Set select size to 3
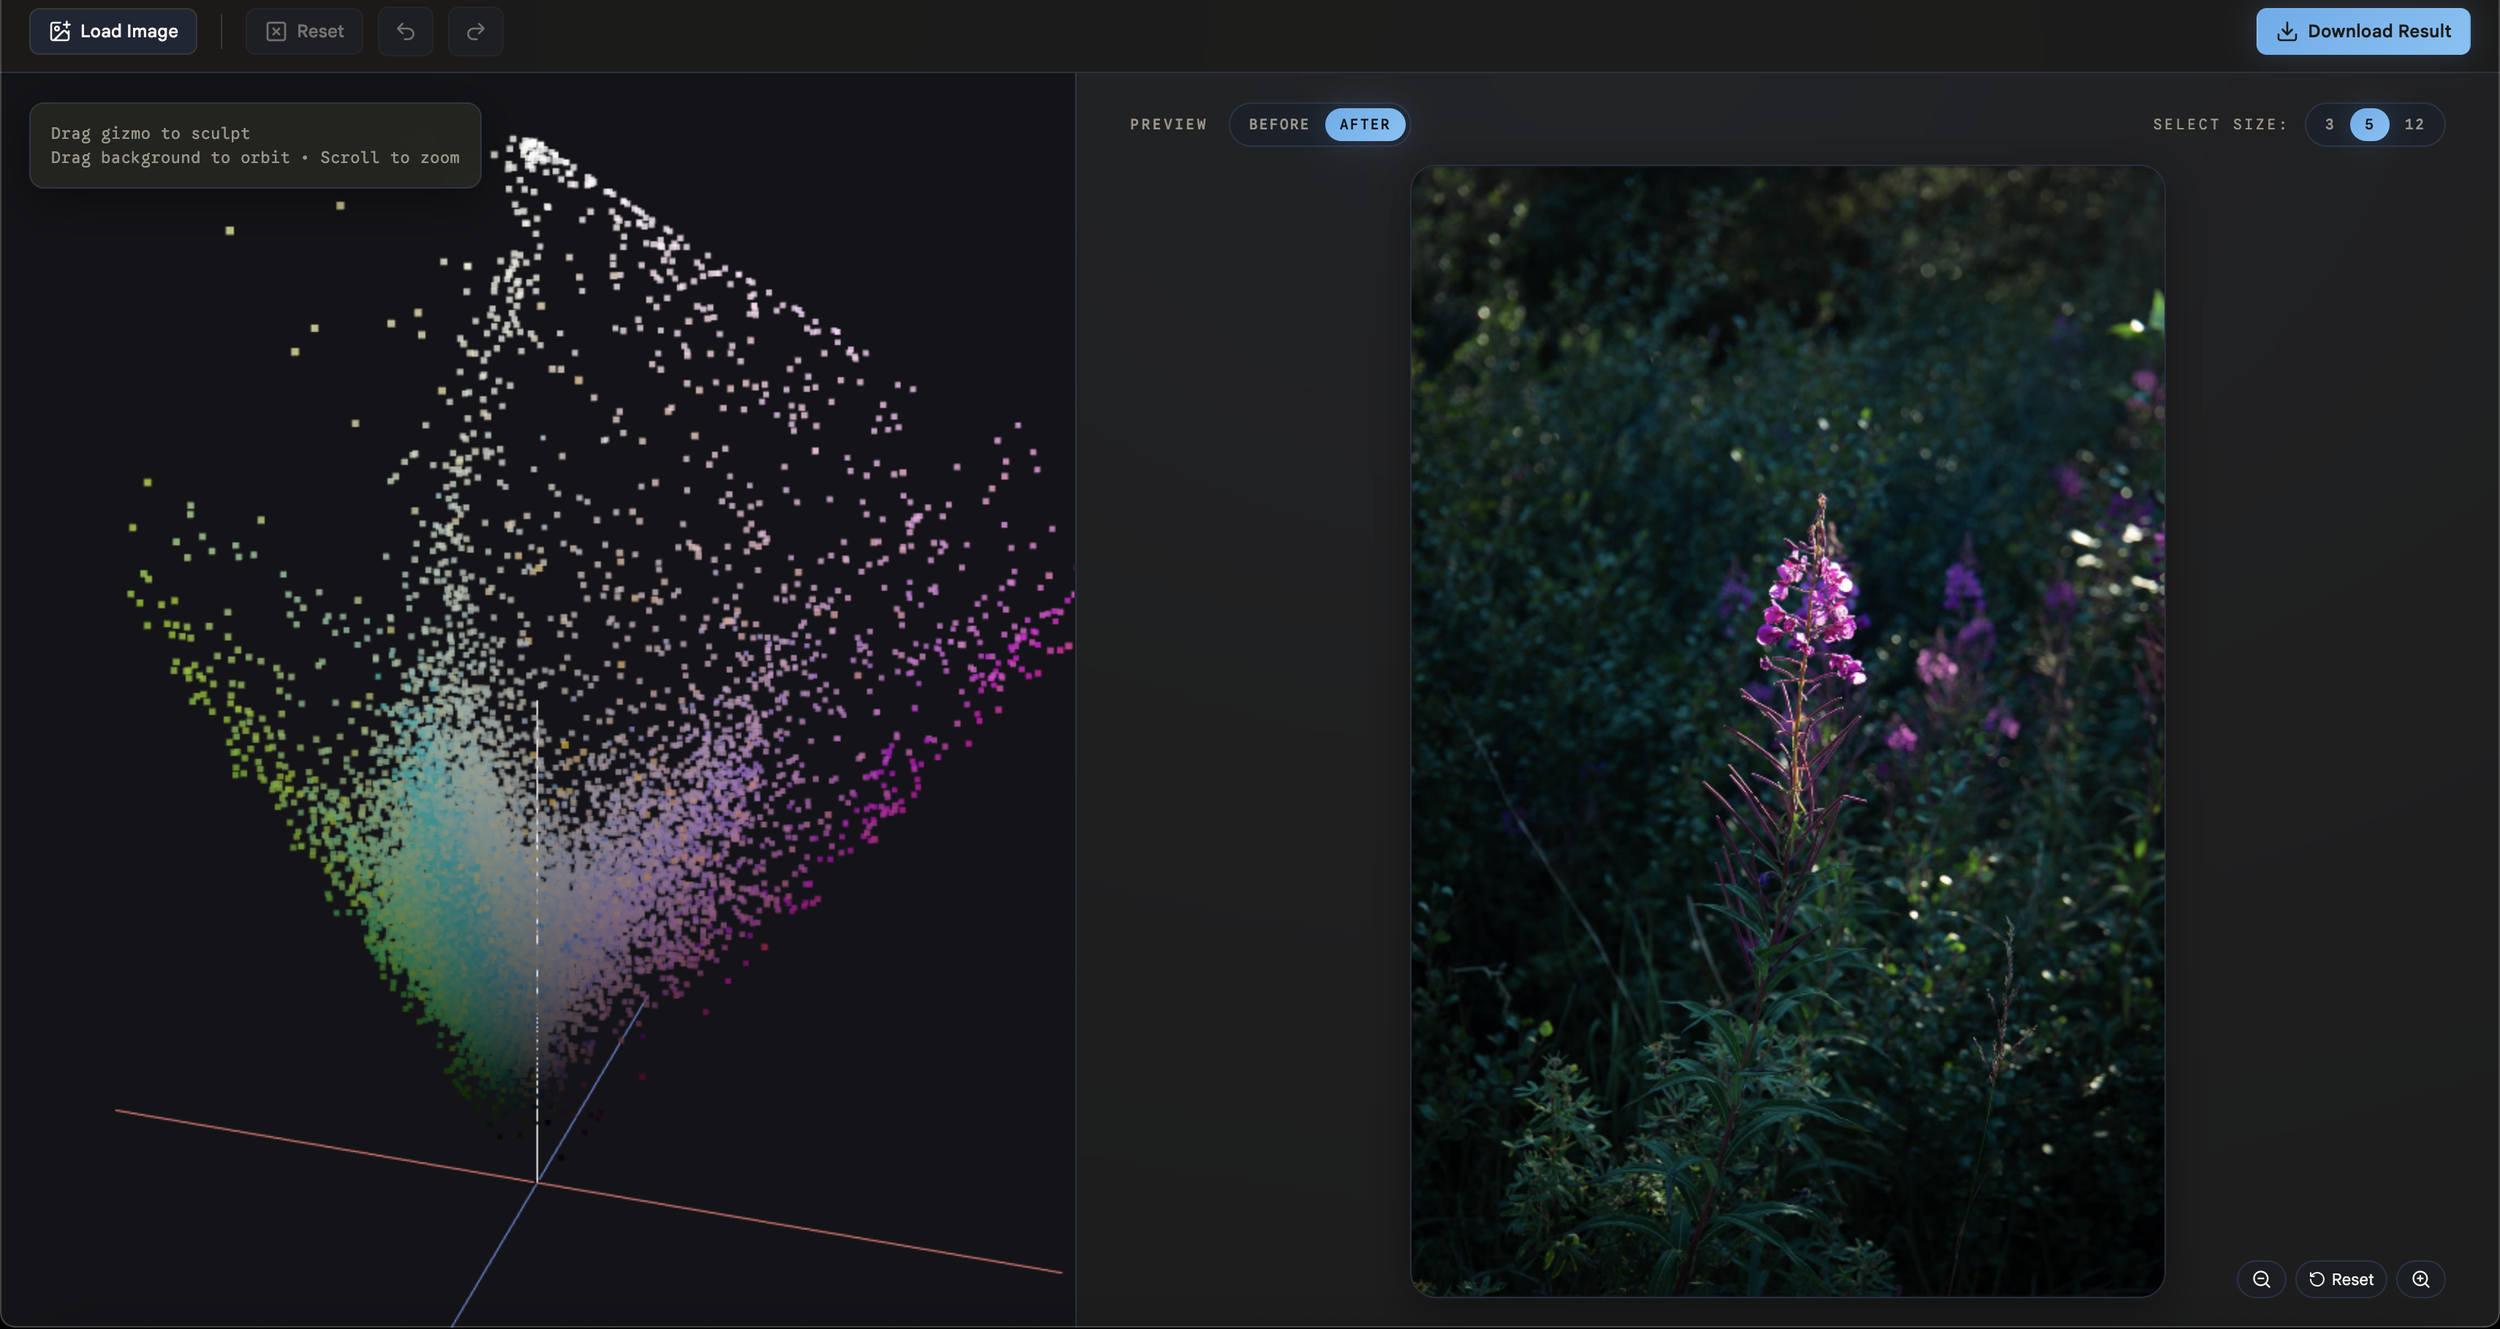The width and height of the screenshot is (2500, 1329). (x=2329, y=124)
